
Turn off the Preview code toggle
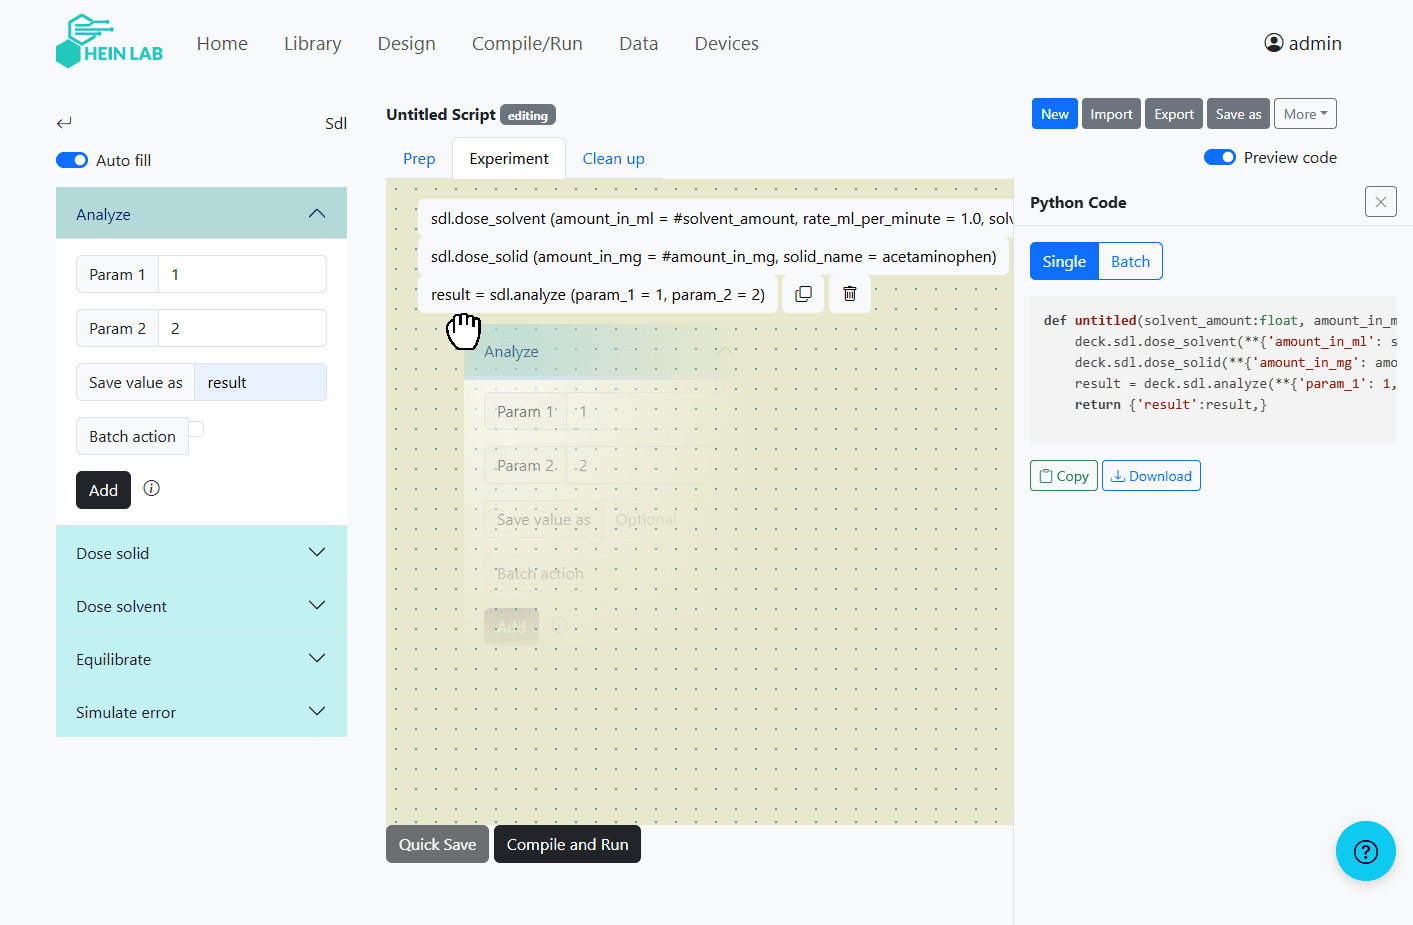click(1220, 157)
